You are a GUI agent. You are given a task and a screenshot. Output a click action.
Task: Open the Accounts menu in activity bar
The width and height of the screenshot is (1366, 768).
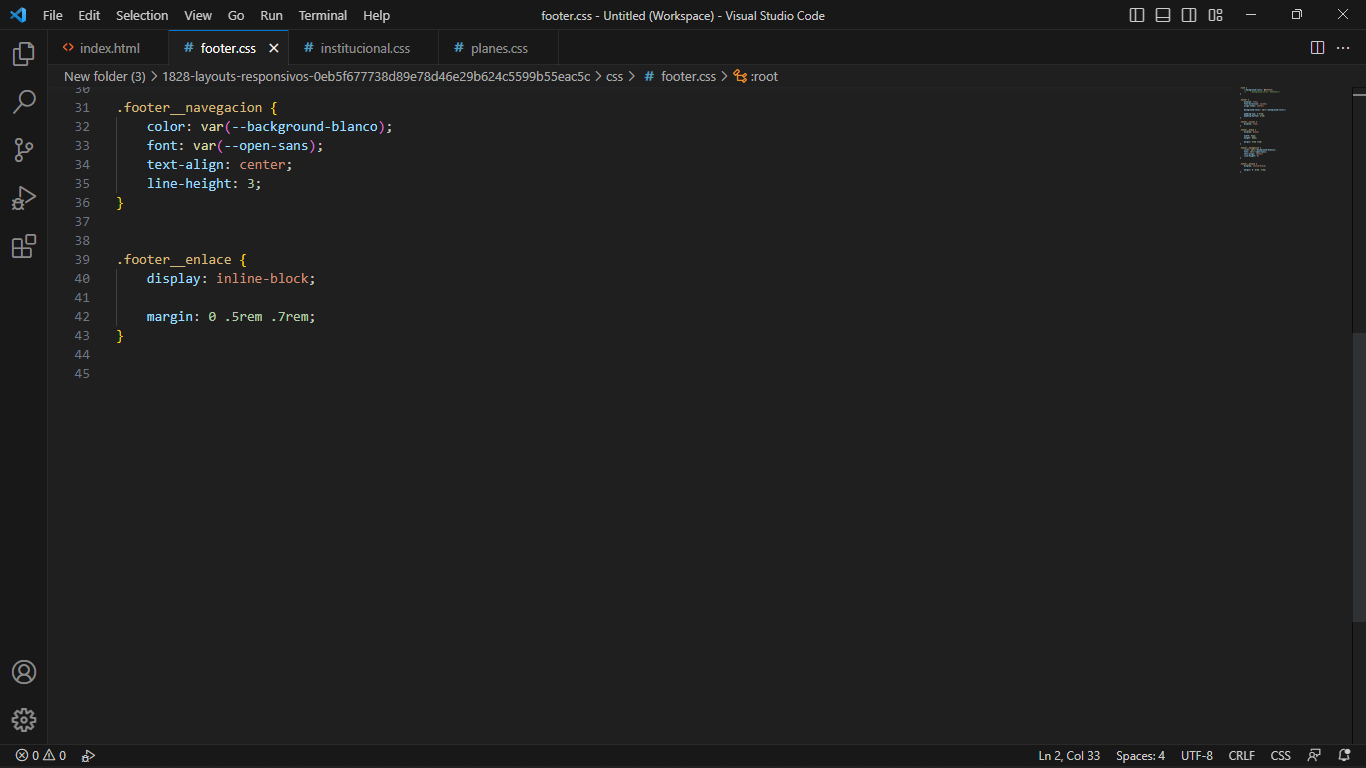(x=24, y=672)
